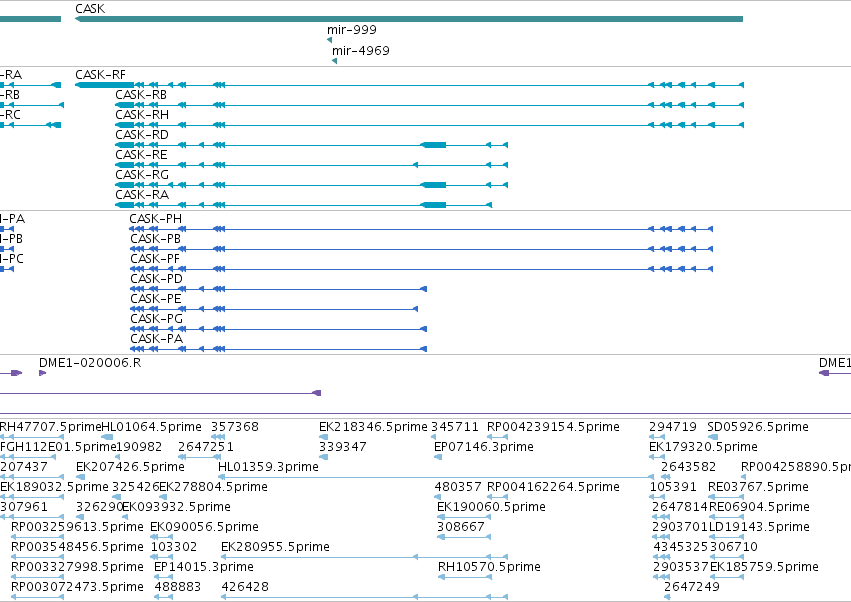This screenshot has width=851, height=602.
Task: Click the RE06904.5prime EST label
Action: pos(759,507)
